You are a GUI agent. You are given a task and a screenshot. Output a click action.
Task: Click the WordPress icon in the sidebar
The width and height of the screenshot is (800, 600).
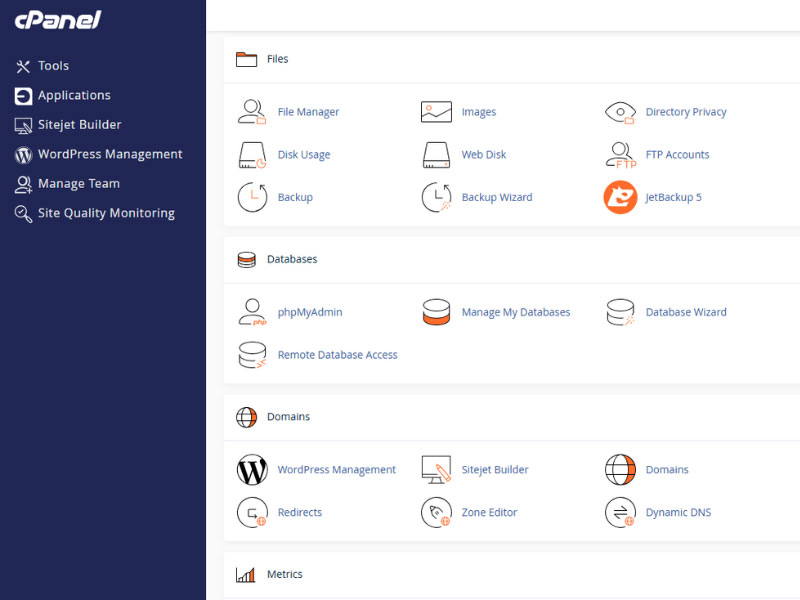point(23,155)
